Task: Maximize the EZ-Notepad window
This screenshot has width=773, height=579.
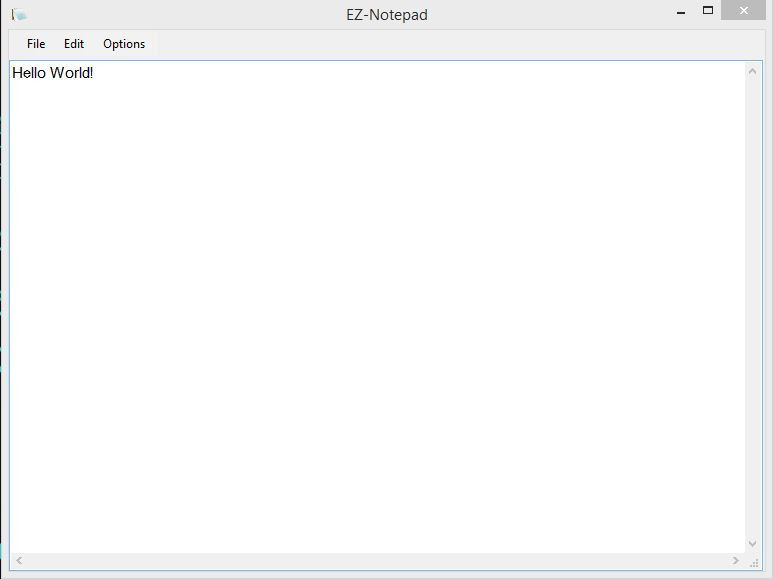Action: 707,10
